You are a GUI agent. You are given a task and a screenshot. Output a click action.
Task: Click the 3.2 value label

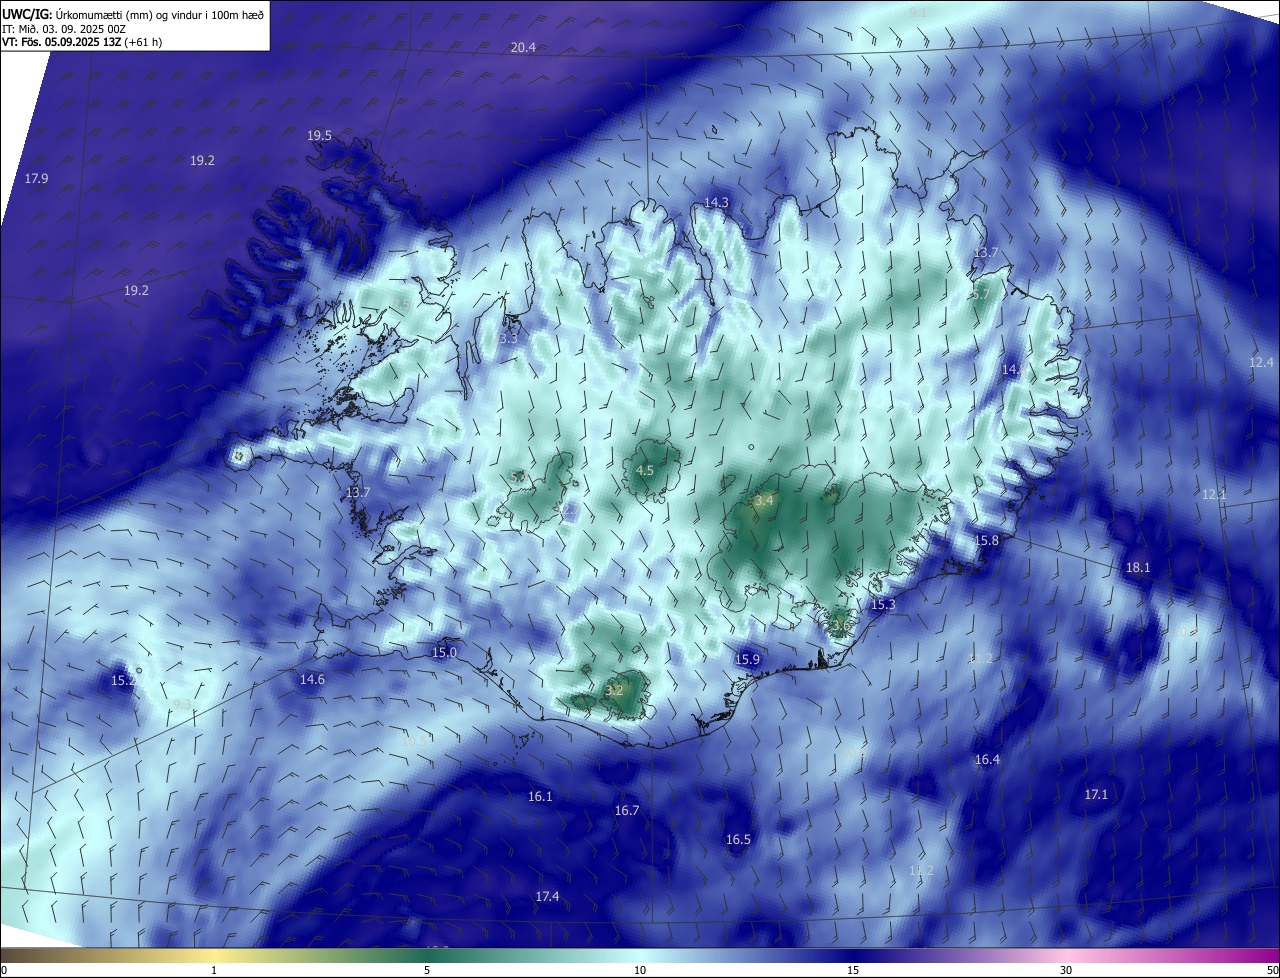tap(615, 690)
